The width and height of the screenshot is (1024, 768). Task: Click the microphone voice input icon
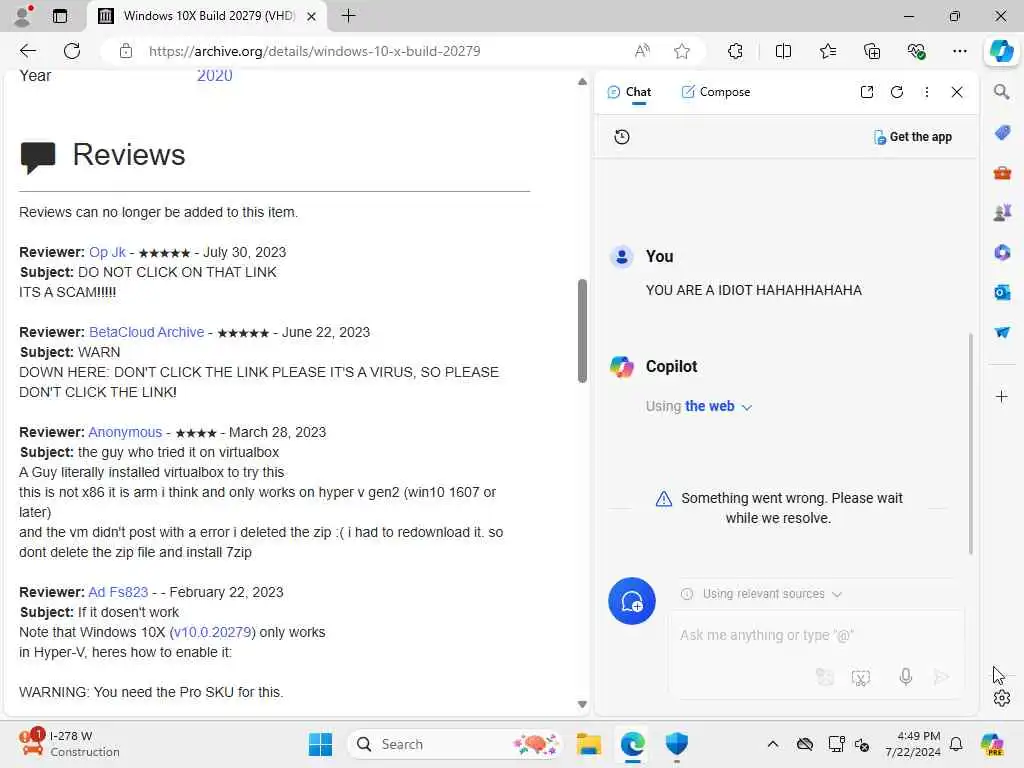[905, 677]
